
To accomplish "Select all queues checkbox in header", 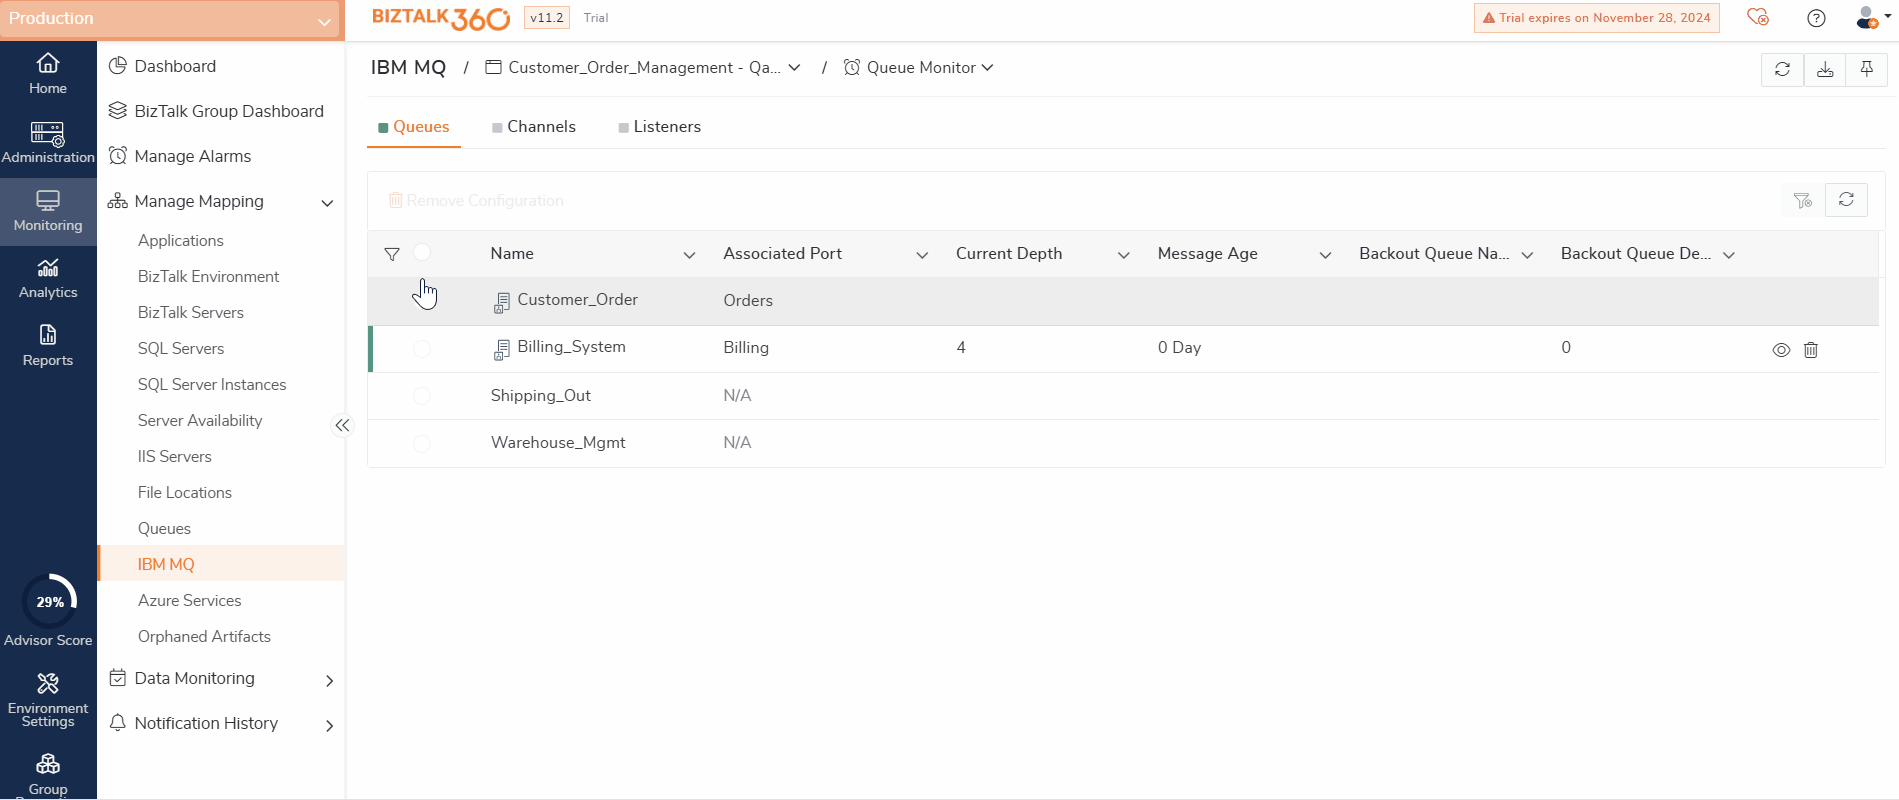I will pyautogui.click(x=422, y=253).
